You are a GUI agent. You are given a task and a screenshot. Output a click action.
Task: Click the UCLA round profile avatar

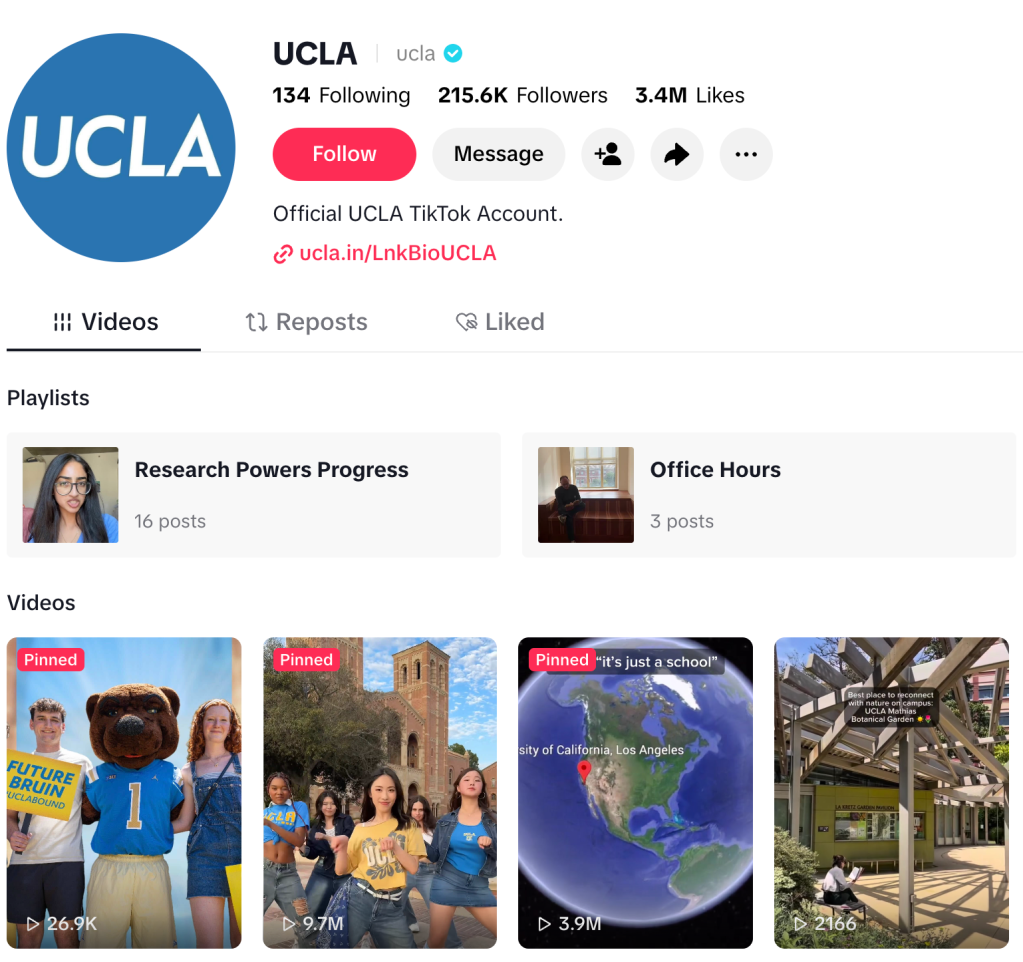[x=121, y=147]
